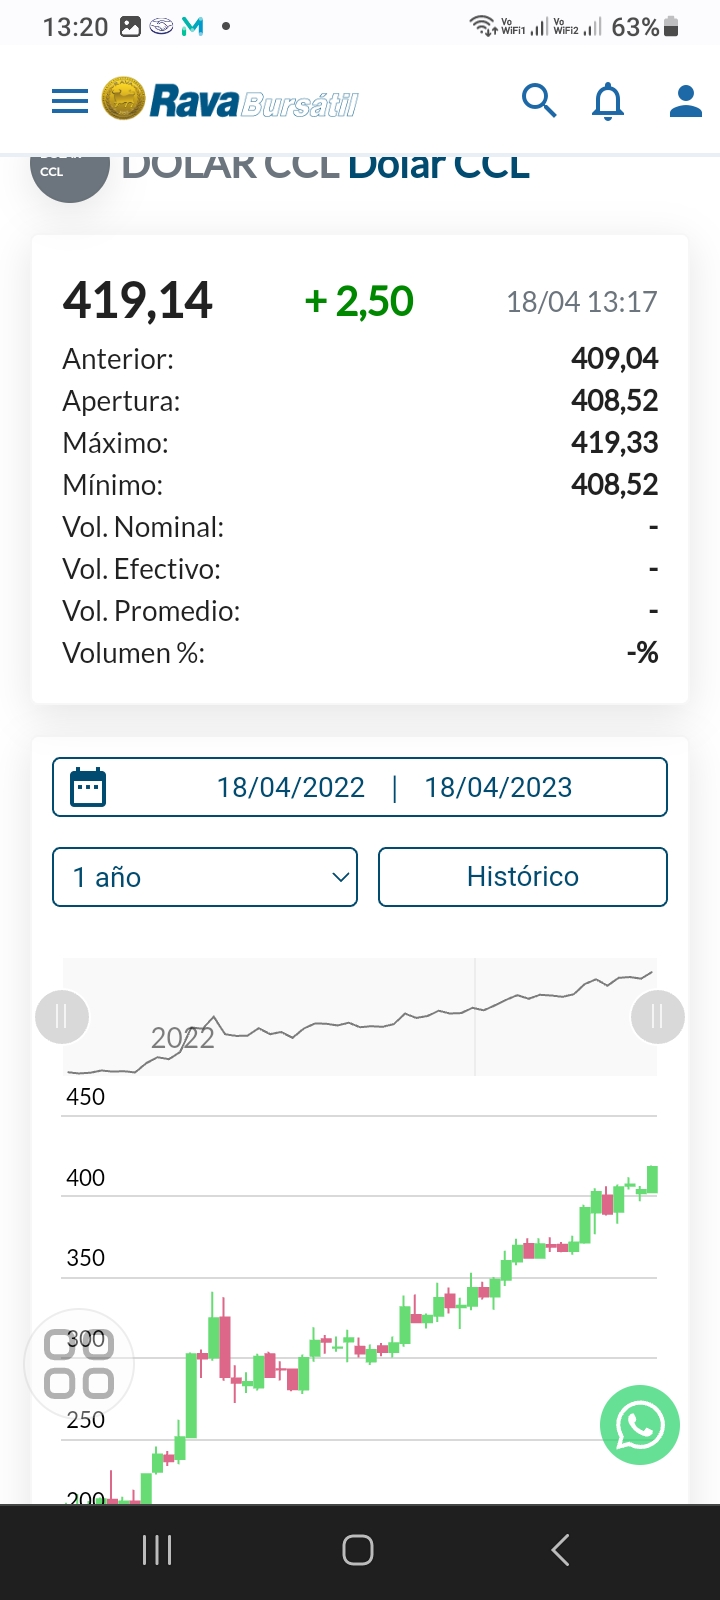720x1600 pixels.
Task: Tap the calendar icon in date range
Action: pyautogui.click(x=88, y=787)
